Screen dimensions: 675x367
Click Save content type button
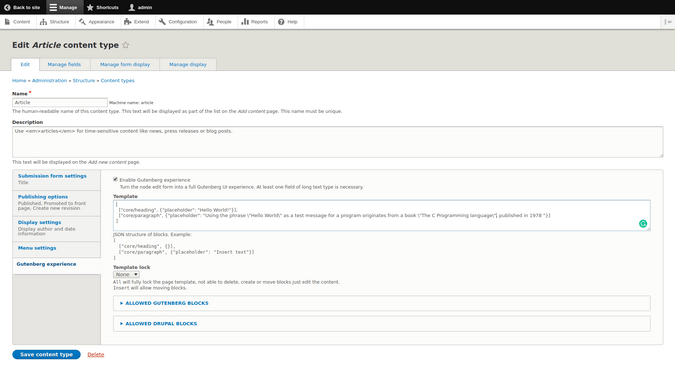coord(46,355)
